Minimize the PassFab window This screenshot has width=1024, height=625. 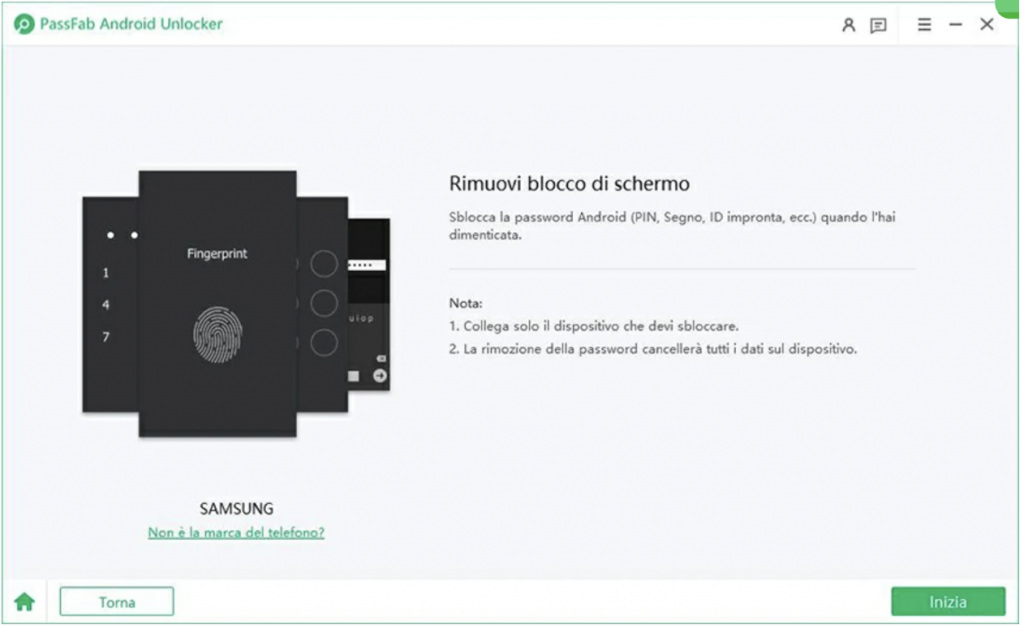tap(955, 25)
